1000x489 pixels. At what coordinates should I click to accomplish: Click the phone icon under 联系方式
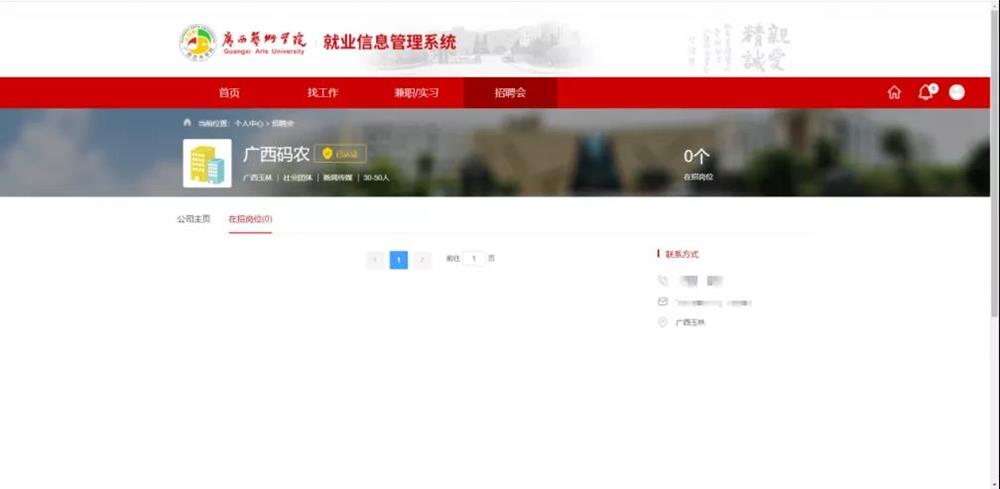(662, 281)
